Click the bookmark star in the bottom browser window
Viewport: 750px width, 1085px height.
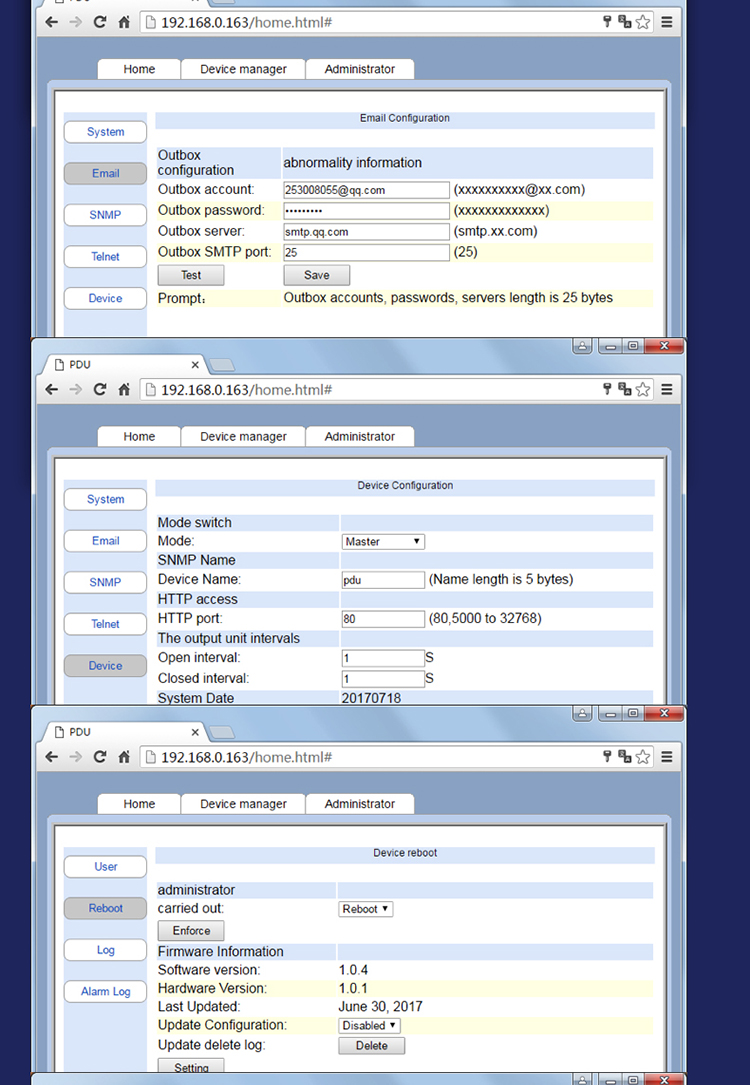(643, 757)
